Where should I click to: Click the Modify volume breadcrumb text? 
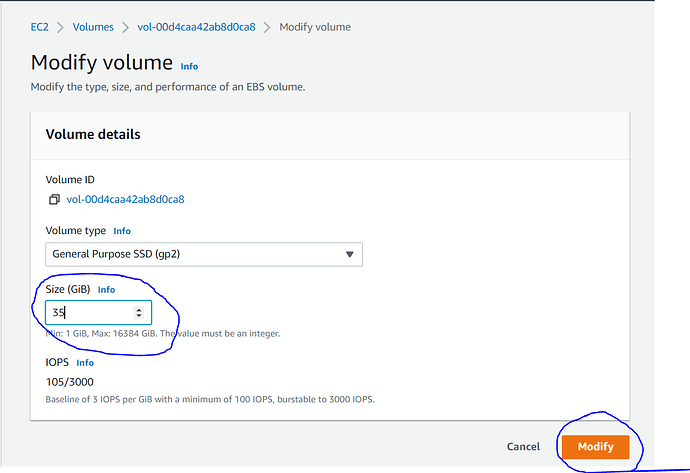[315, 27]
